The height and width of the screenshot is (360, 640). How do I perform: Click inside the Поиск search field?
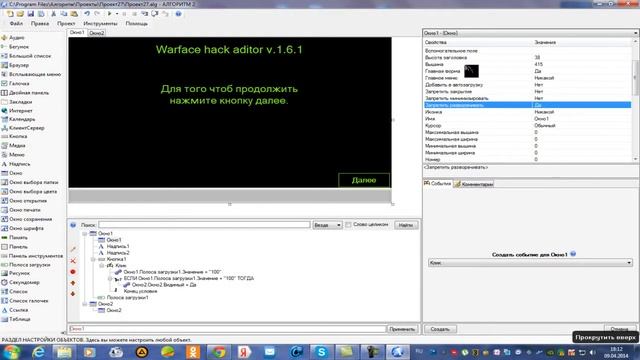point(204,225)
